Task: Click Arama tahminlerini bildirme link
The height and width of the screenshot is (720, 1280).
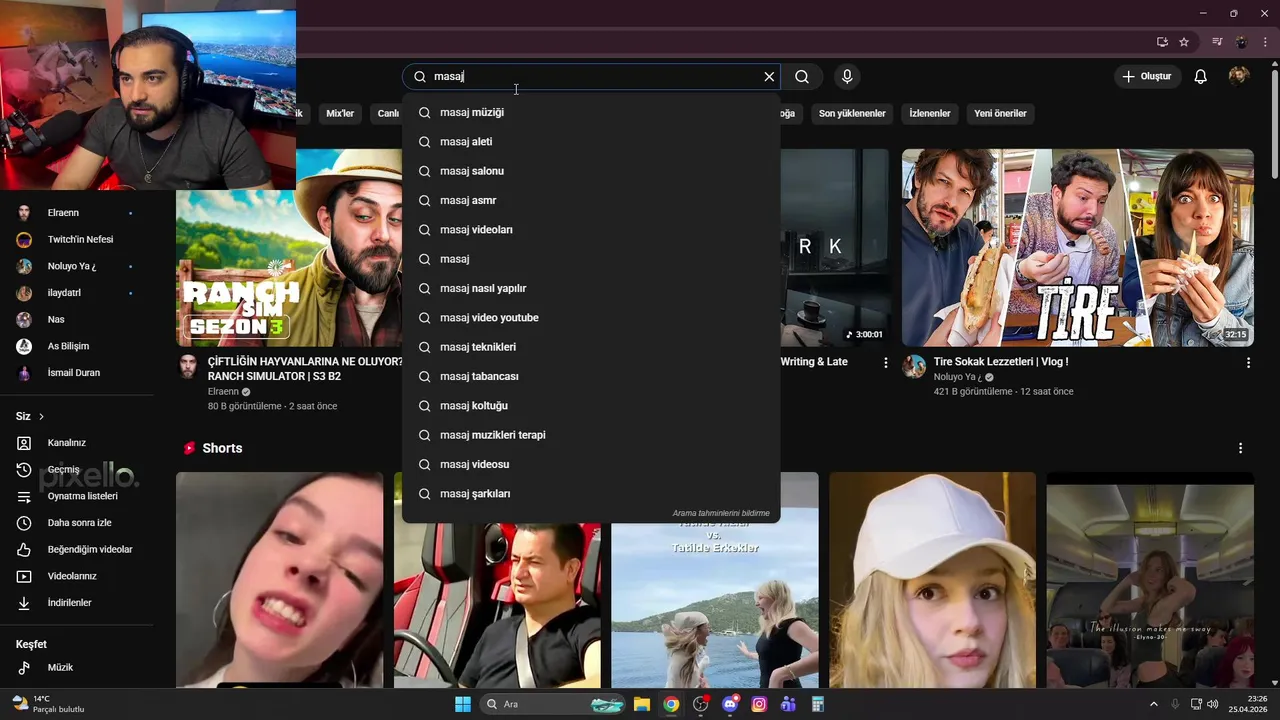Action: coord(721,513)
